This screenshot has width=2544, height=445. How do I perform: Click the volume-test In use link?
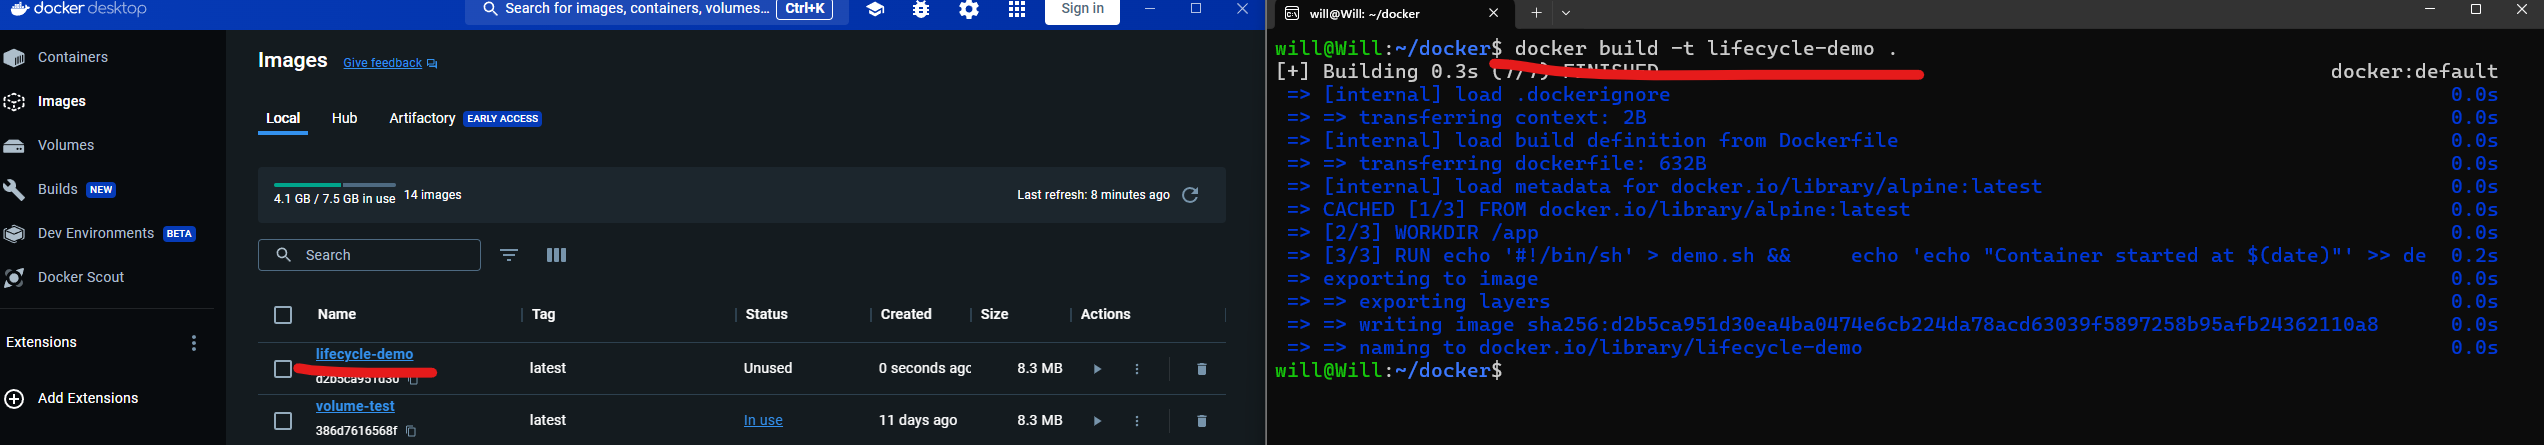(763, 420)
